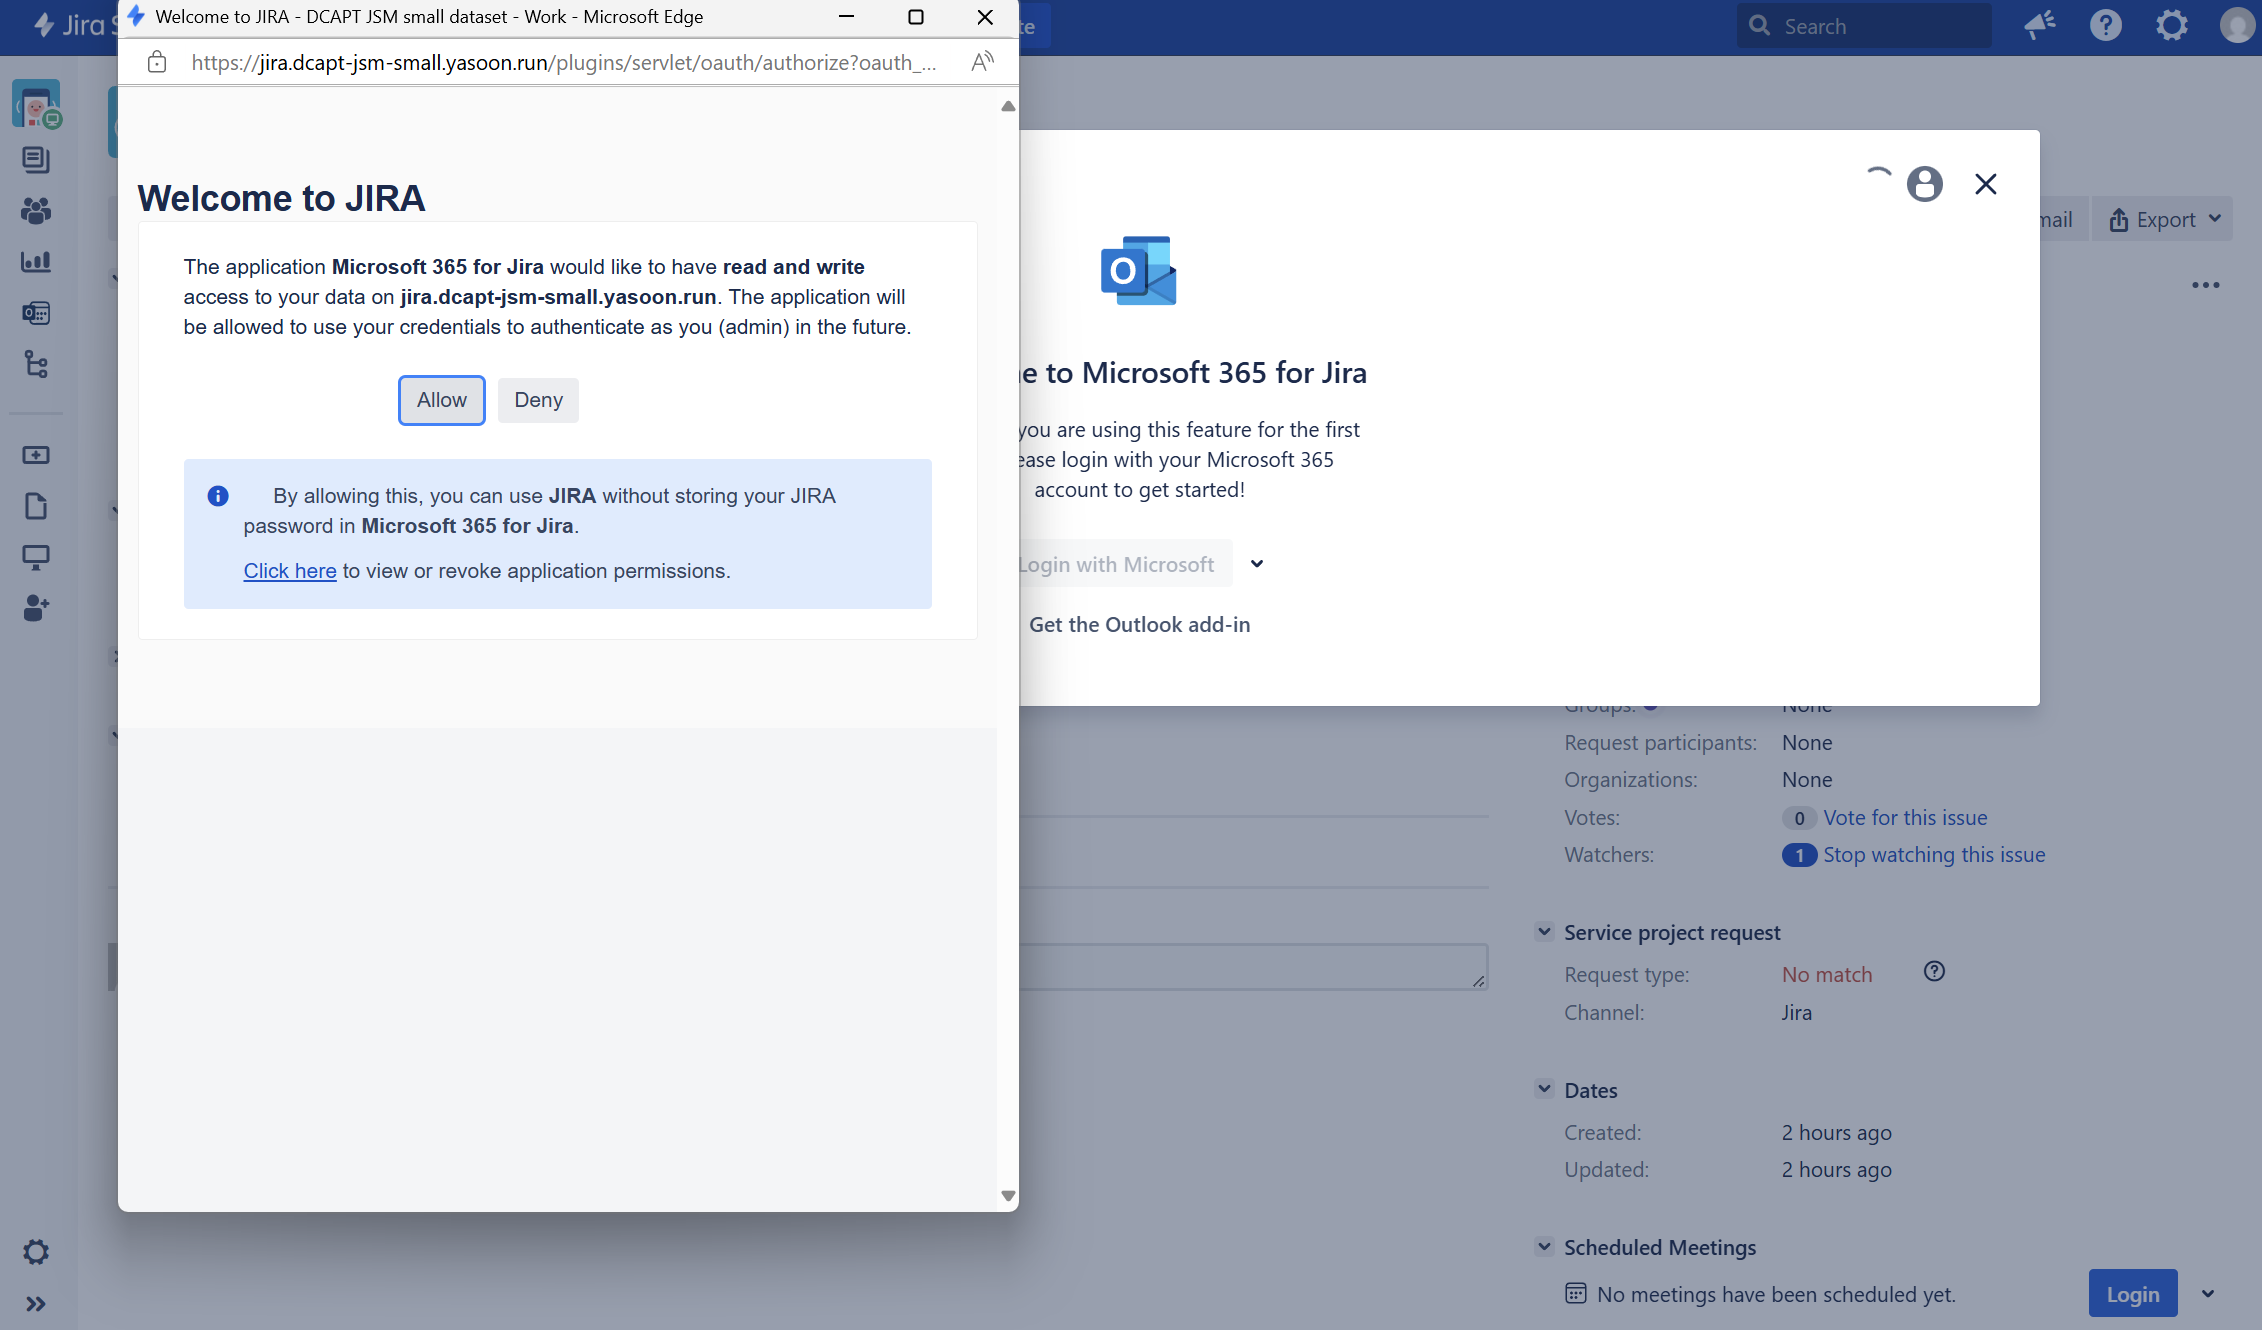
Task: Open the Reports chart icon in sidebar
Action: tap(36, 262)
